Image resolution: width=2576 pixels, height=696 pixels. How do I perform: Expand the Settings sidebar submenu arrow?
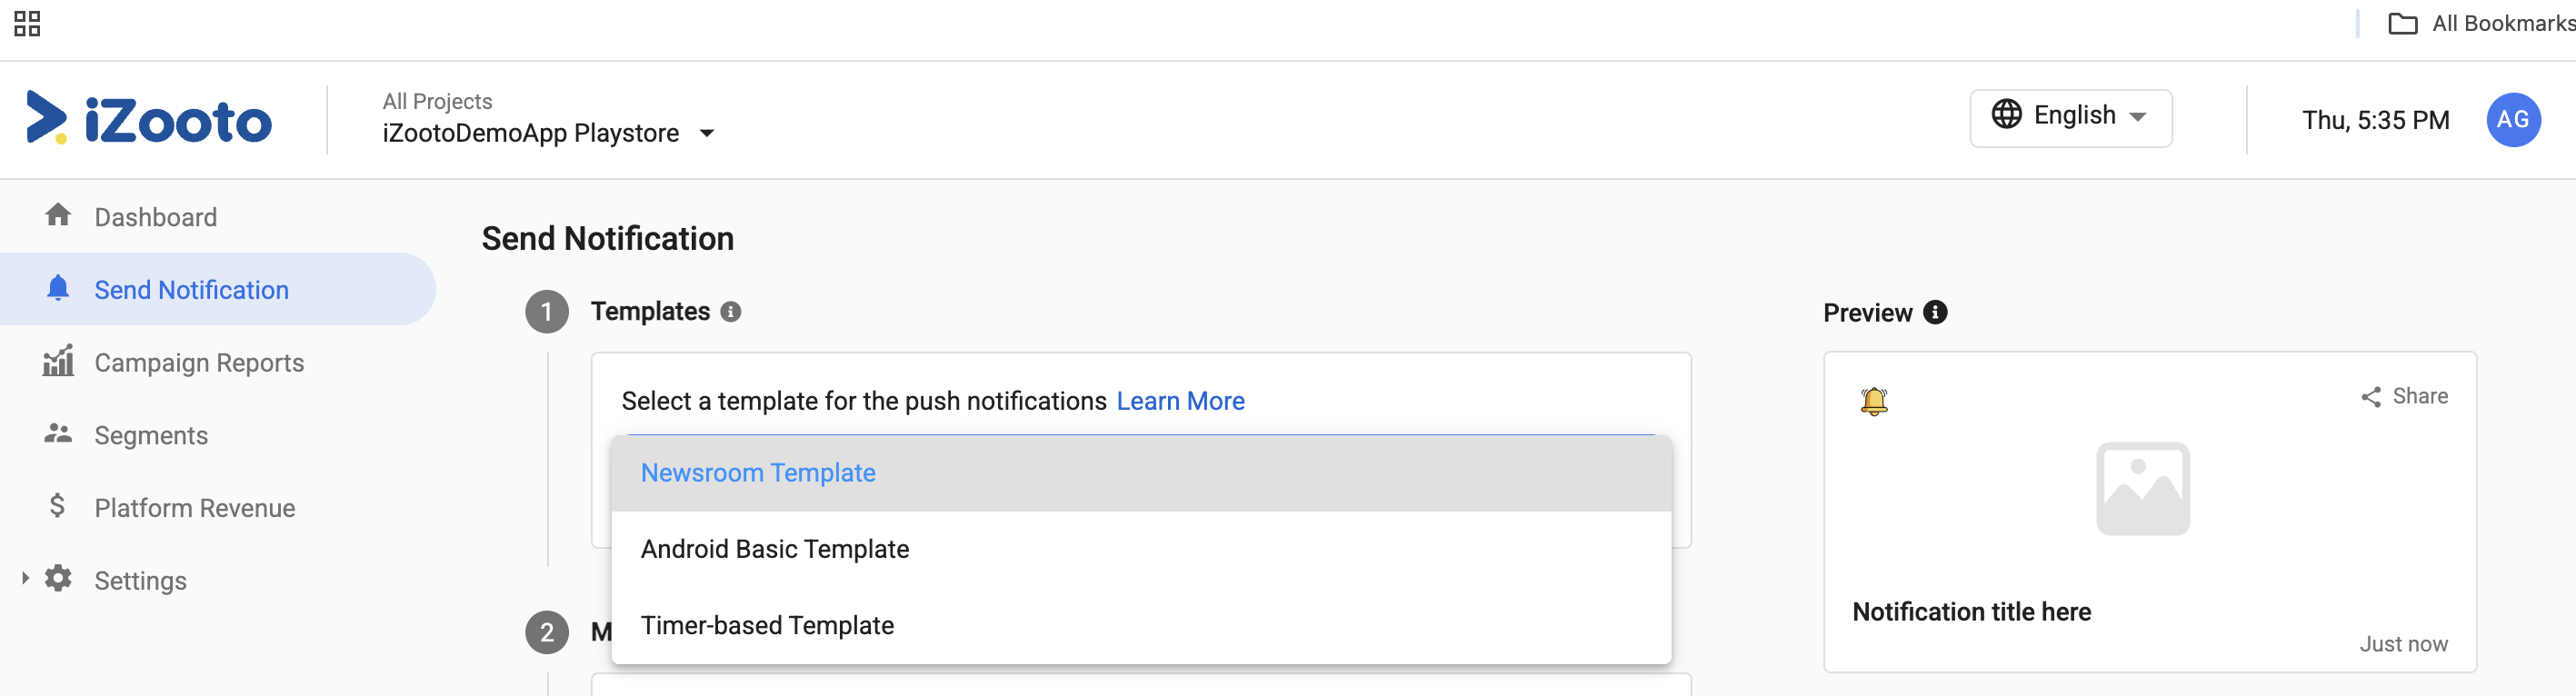point(25,578)
